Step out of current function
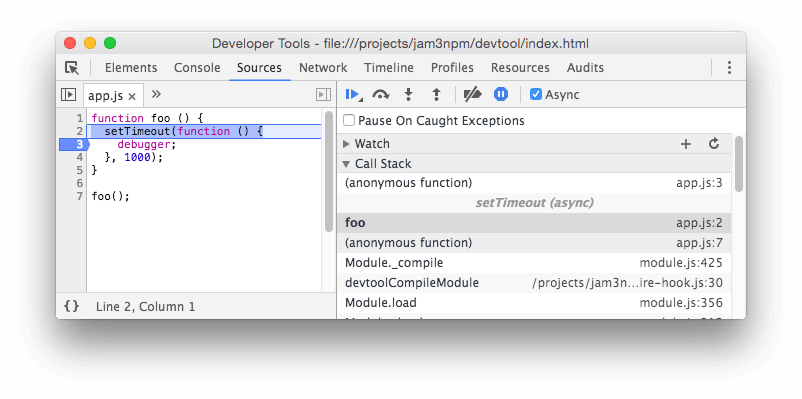Image resolution: width=802 pixels, height=399 pixels. [x=436, y=95]
